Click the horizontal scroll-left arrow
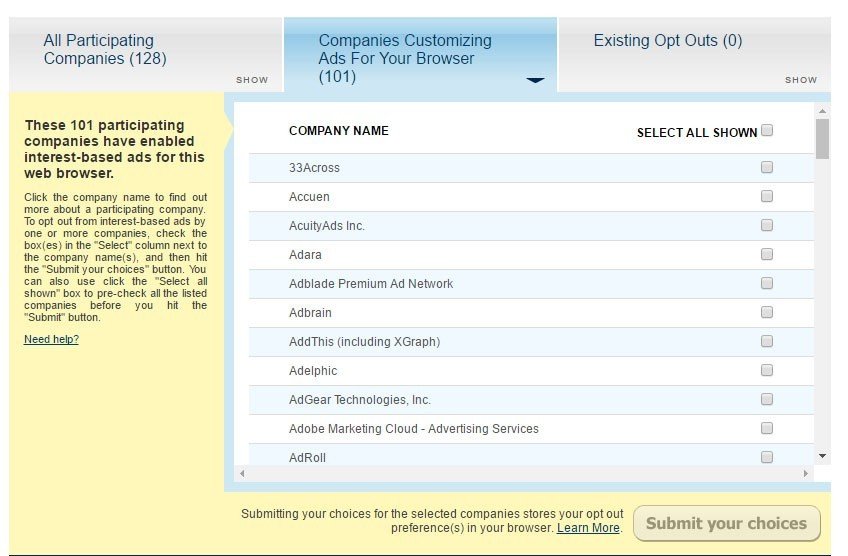This screenshot has height=556, width=848. [x=242, y=474]
